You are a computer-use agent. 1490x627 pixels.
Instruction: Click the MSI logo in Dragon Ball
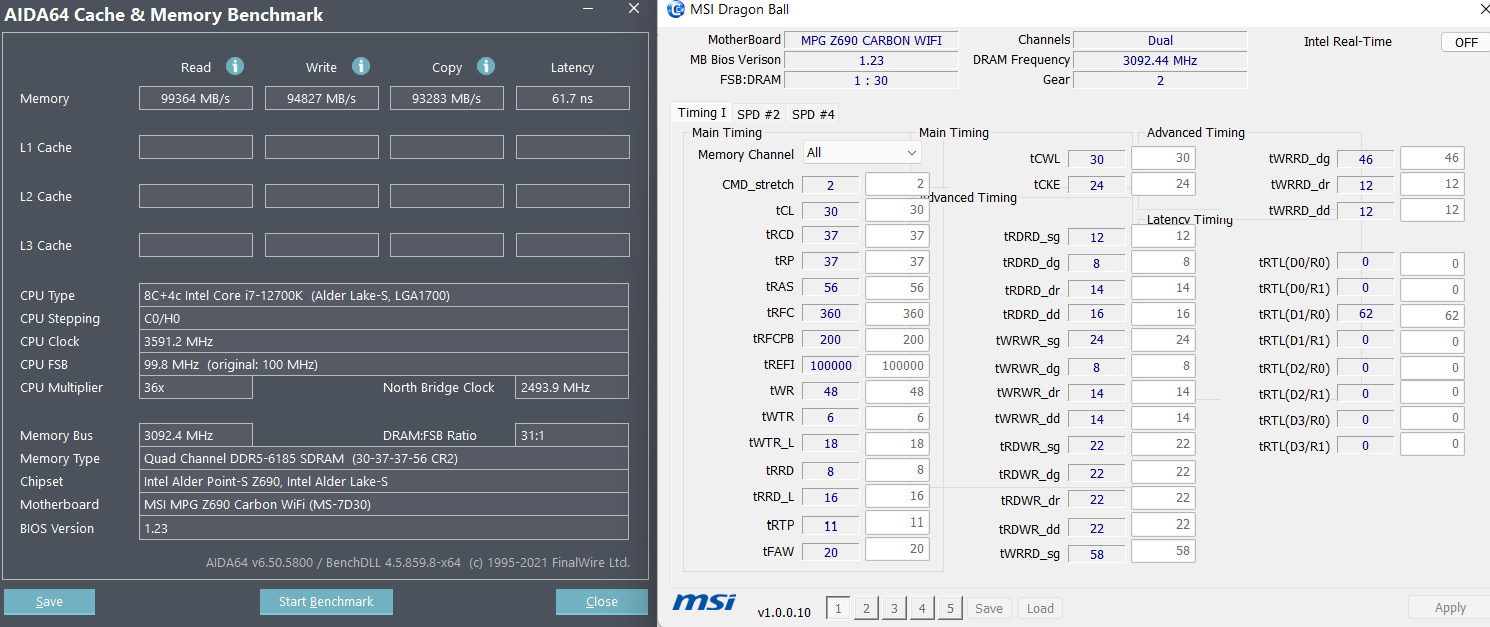click(704, 601)
